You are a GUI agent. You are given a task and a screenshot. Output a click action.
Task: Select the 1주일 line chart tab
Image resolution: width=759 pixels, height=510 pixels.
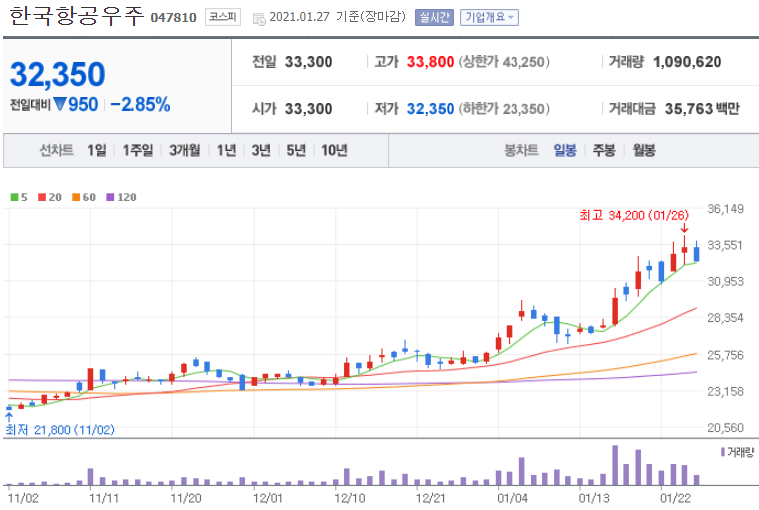pyautogui.click(x=137, y=150)
